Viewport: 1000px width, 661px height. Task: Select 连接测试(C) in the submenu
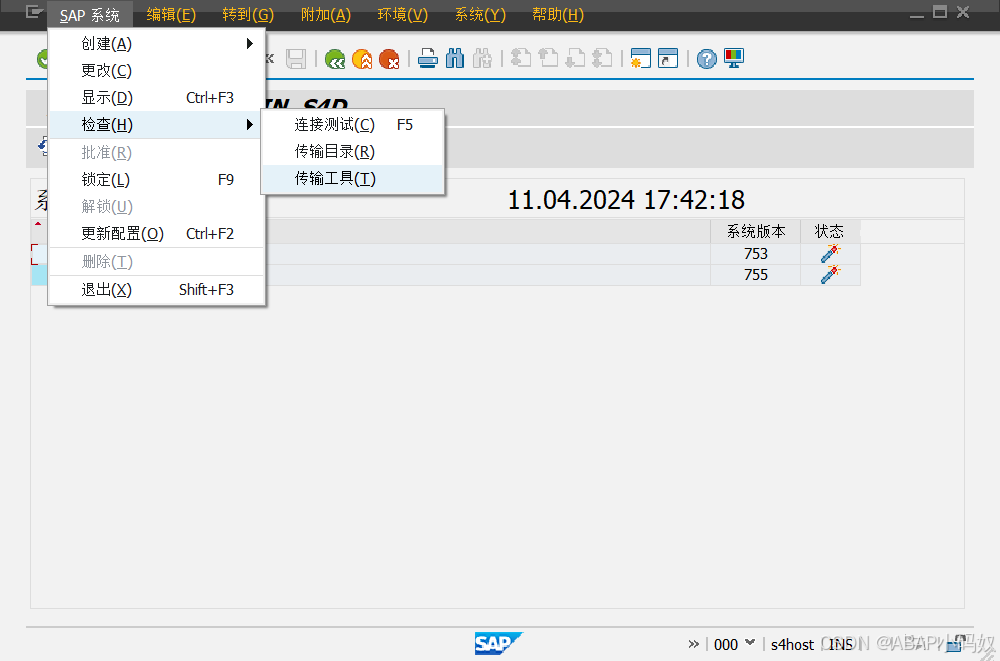(x=353, y=124)
